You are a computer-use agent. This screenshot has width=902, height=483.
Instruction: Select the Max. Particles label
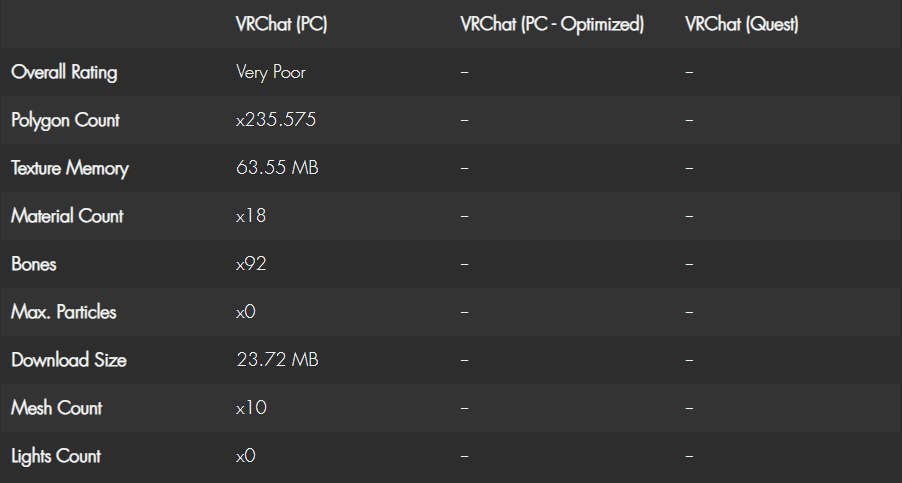point(64,312)
